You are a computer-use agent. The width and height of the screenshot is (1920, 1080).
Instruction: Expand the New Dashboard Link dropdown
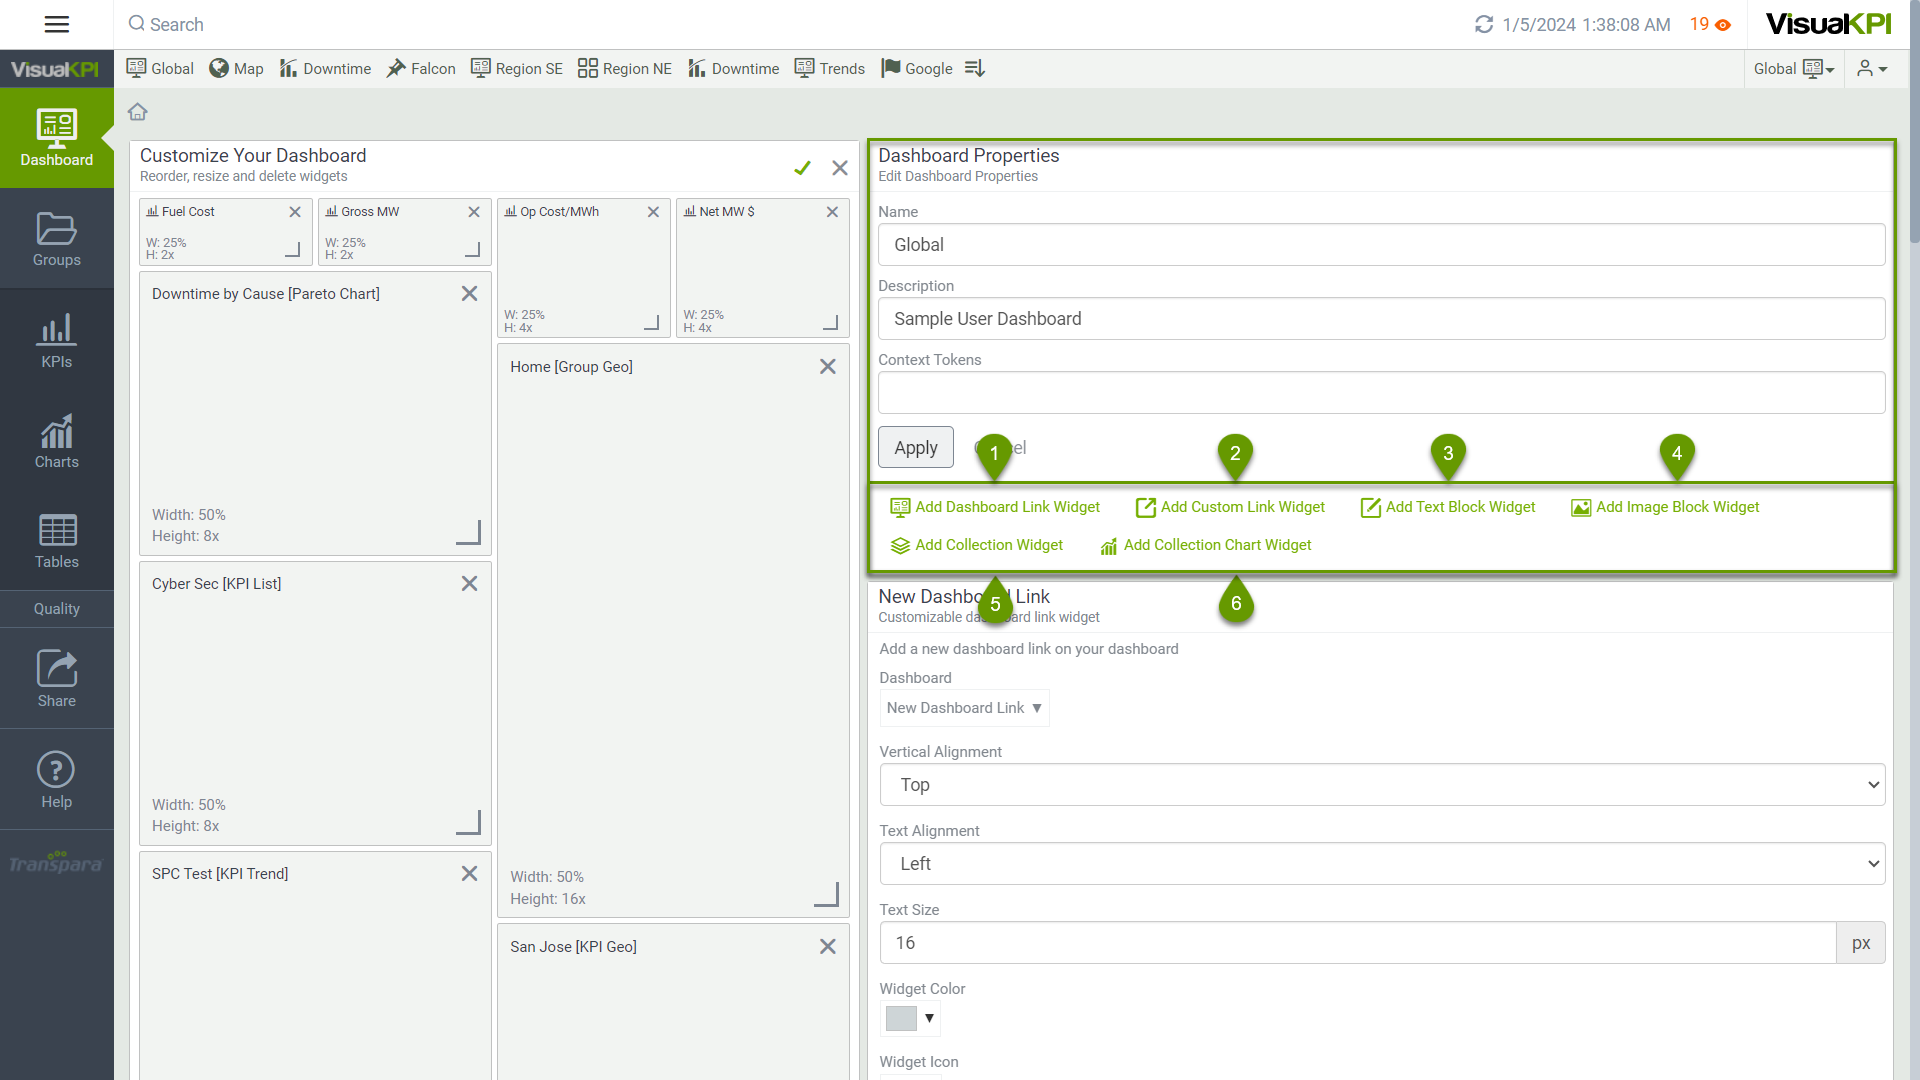pos(964,708)
